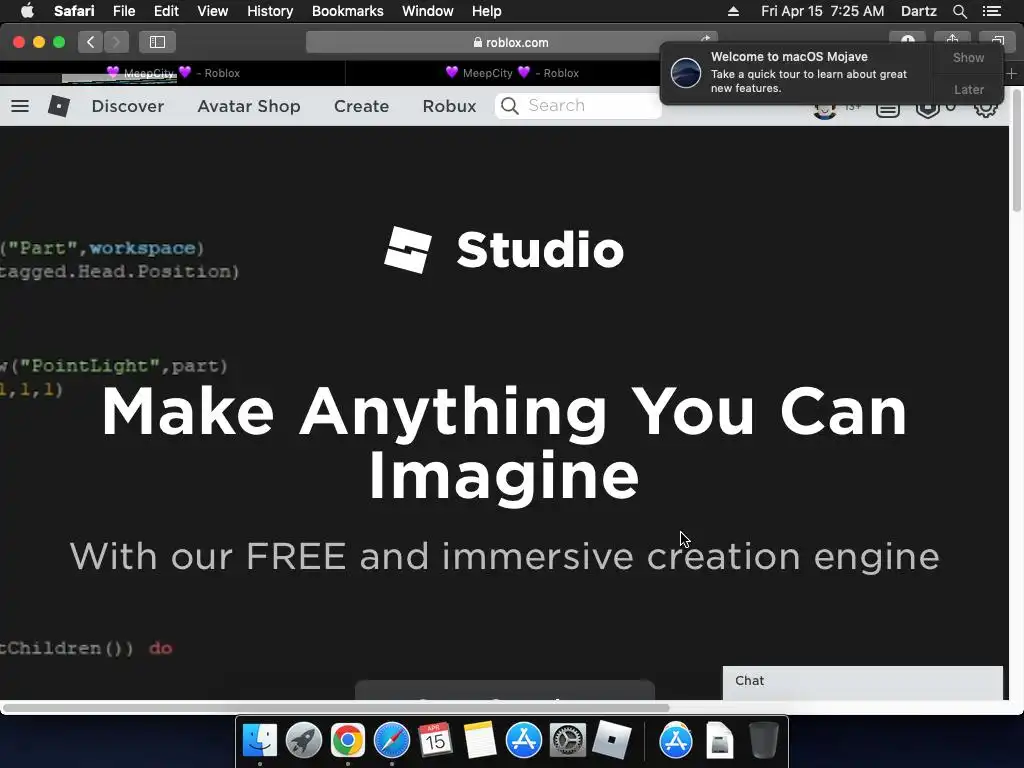Open Safari's downloads button
This screenshot has height=768, width=1024.
[x=908, y=39]
